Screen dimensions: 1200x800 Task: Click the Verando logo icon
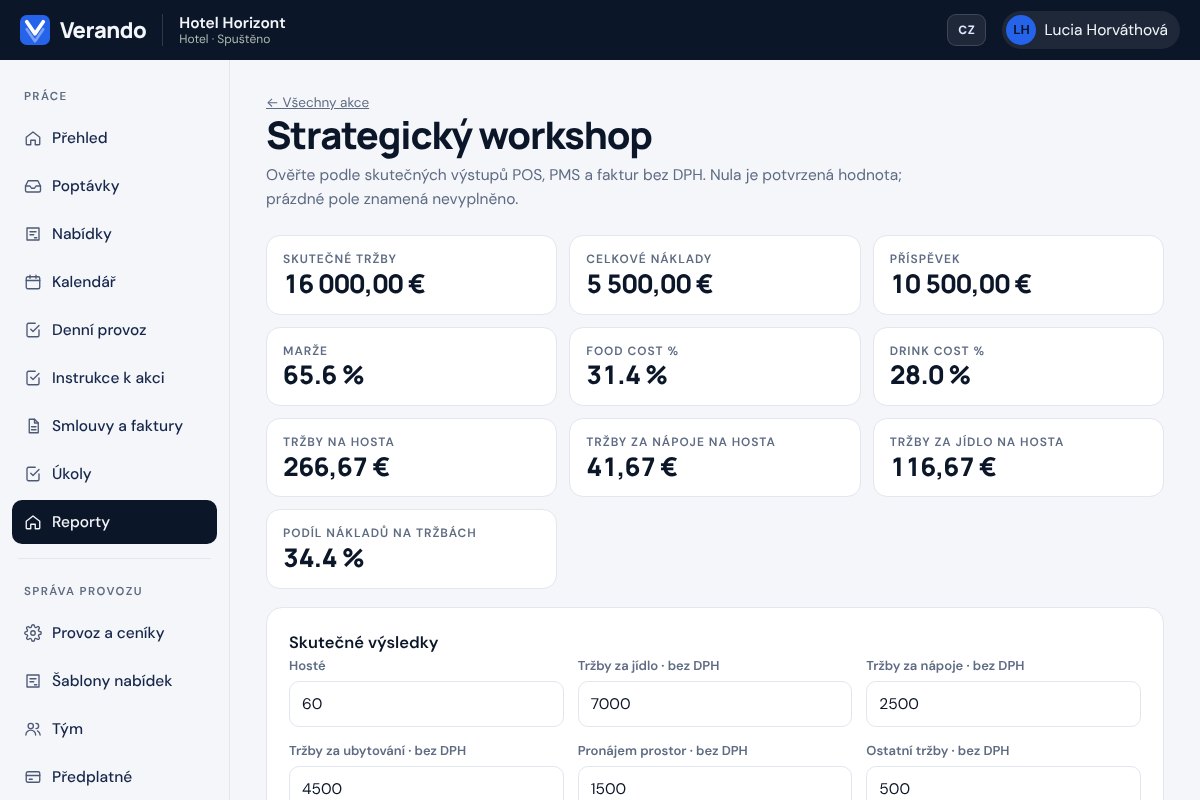click(x=35, y=30)
